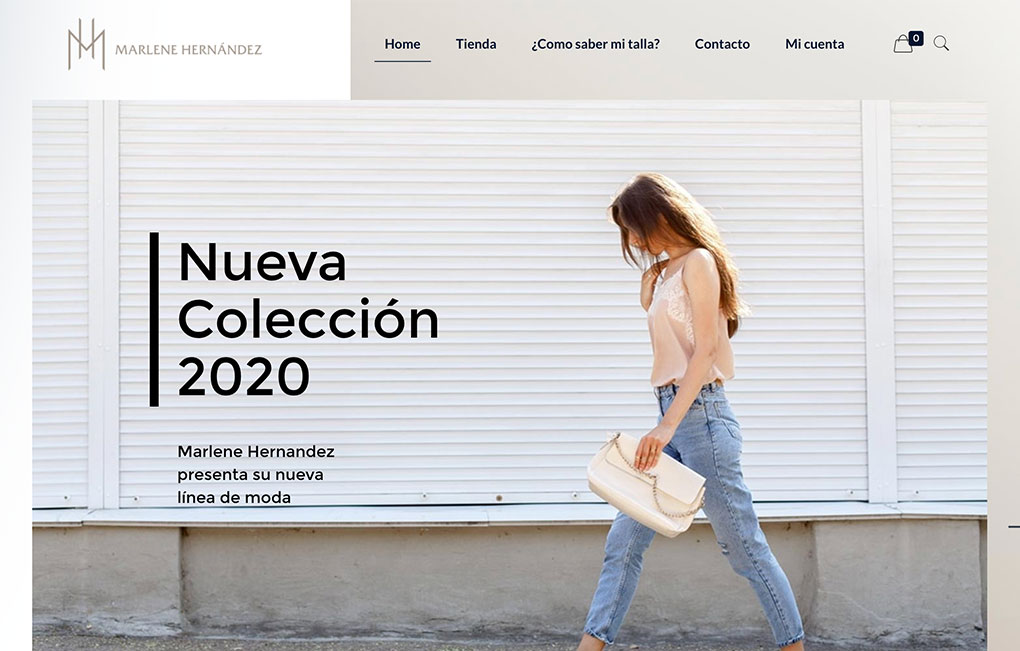Navigate to Contacto
The width and height of the screenshot is (1020, 651).
pos(722,44)
